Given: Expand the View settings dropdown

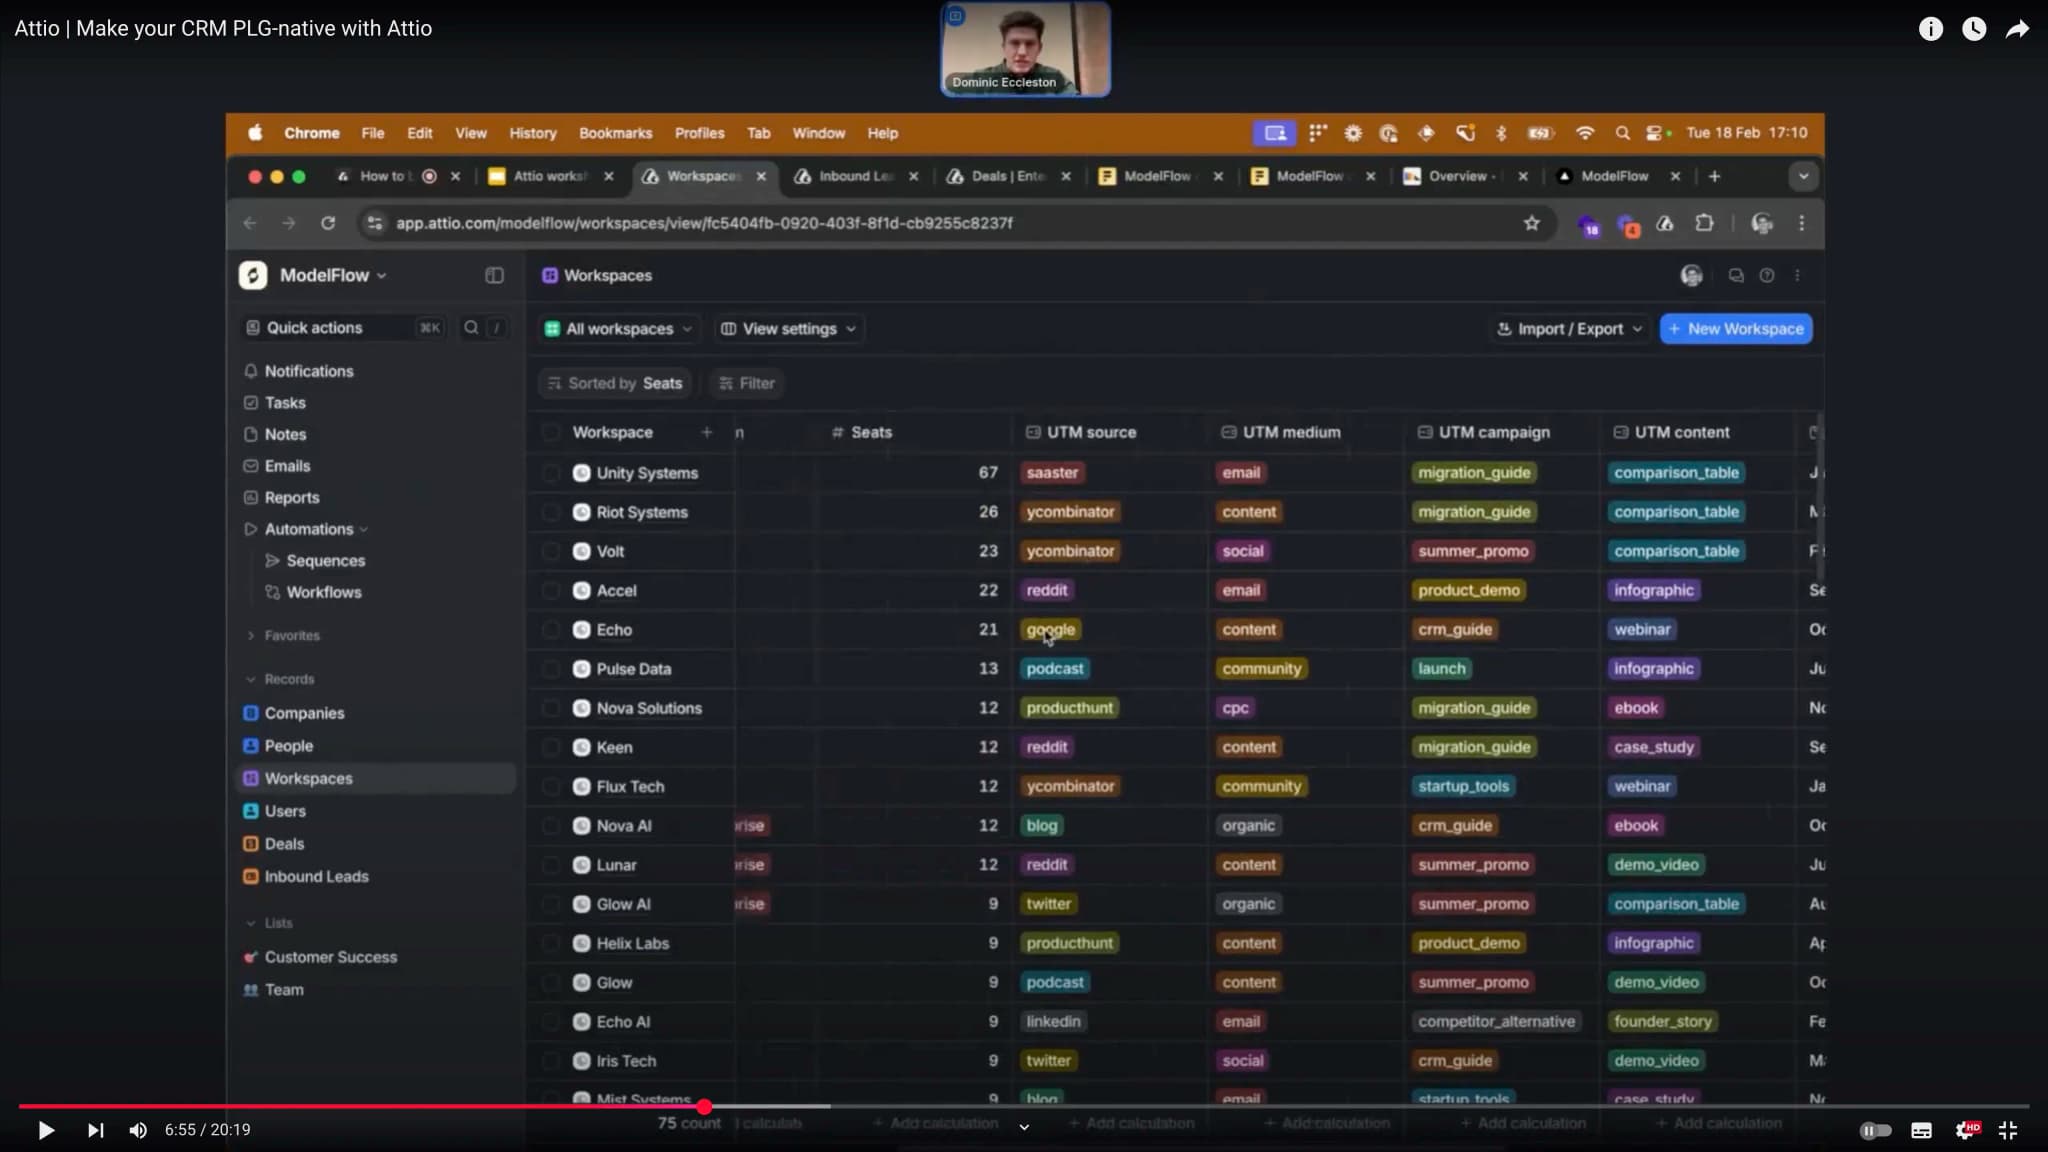Looking at the screenshot, I should 789,329.
